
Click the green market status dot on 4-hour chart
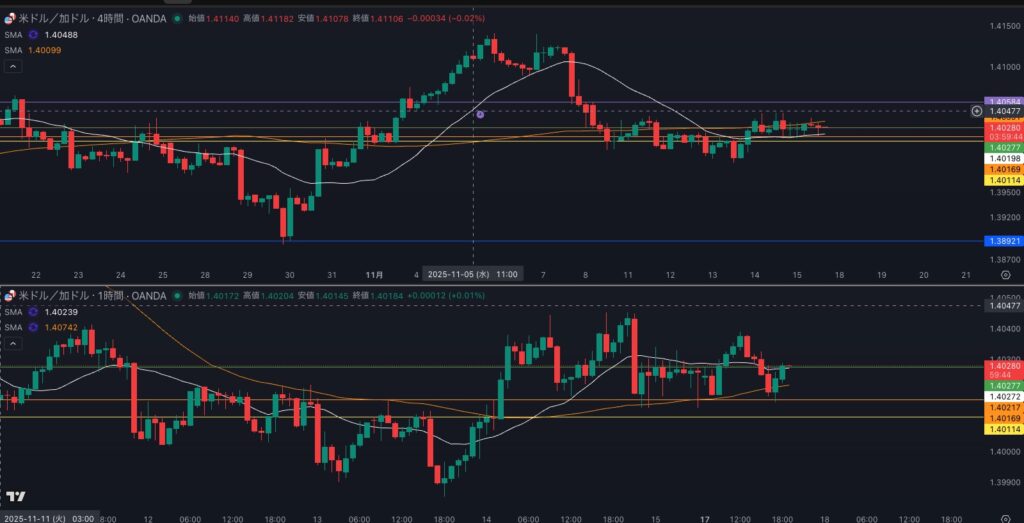click(x=177, y=18)
